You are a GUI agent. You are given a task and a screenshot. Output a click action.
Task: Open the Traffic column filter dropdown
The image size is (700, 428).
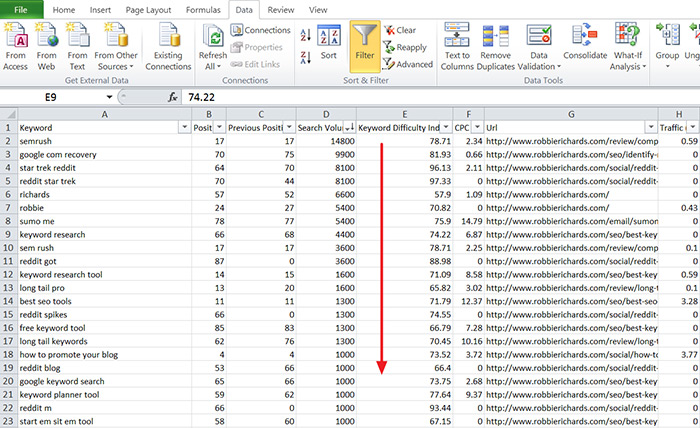pyautogui.click(x=692, y=128)
